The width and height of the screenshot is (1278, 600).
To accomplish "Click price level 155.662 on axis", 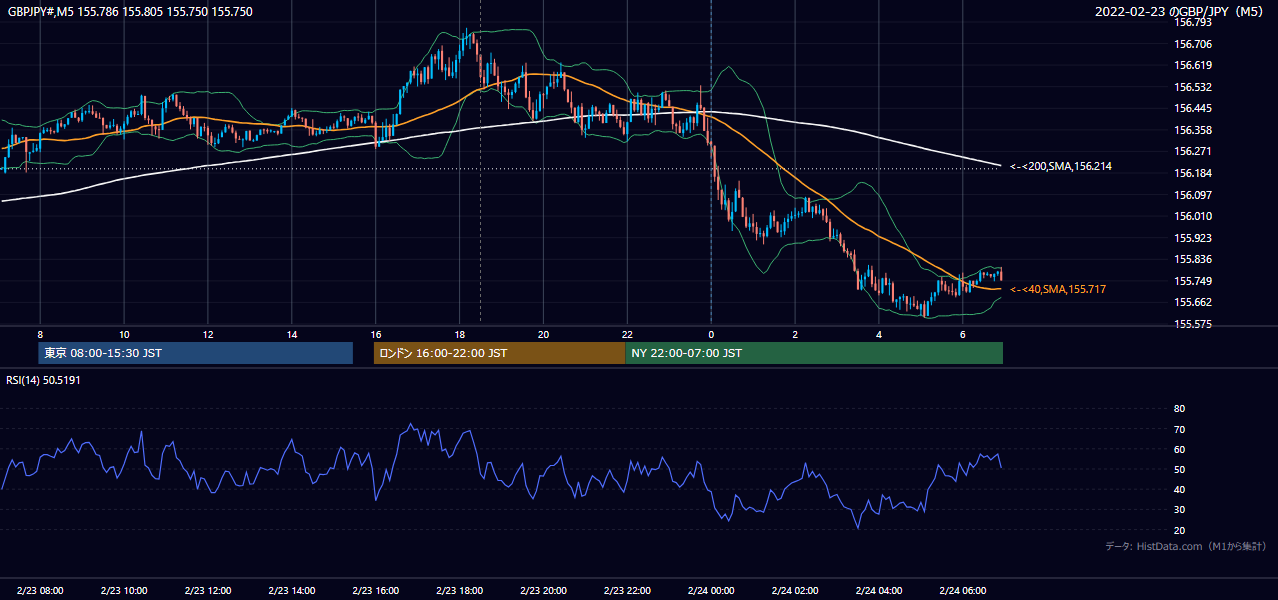I will 1193,302.
